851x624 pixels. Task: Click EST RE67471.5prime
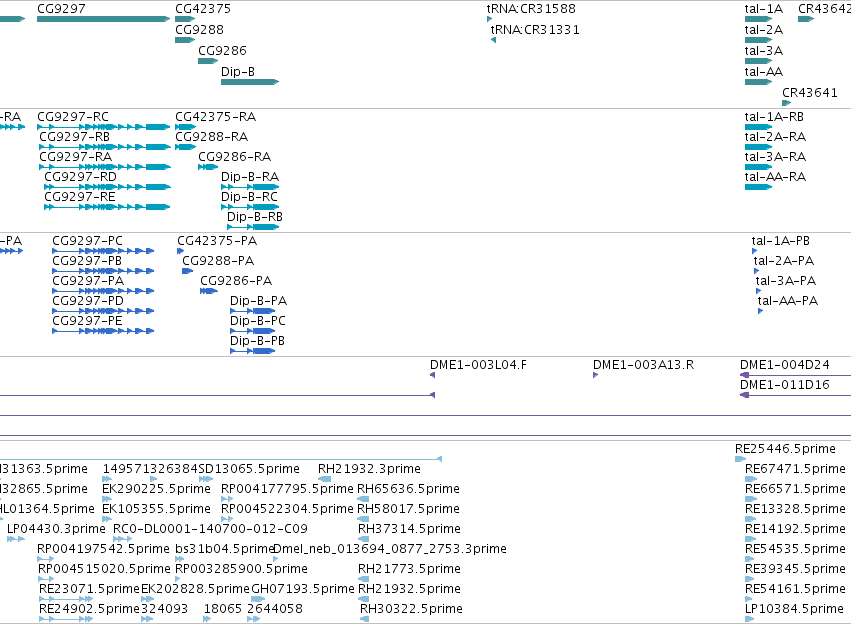(x=751, y=480)
